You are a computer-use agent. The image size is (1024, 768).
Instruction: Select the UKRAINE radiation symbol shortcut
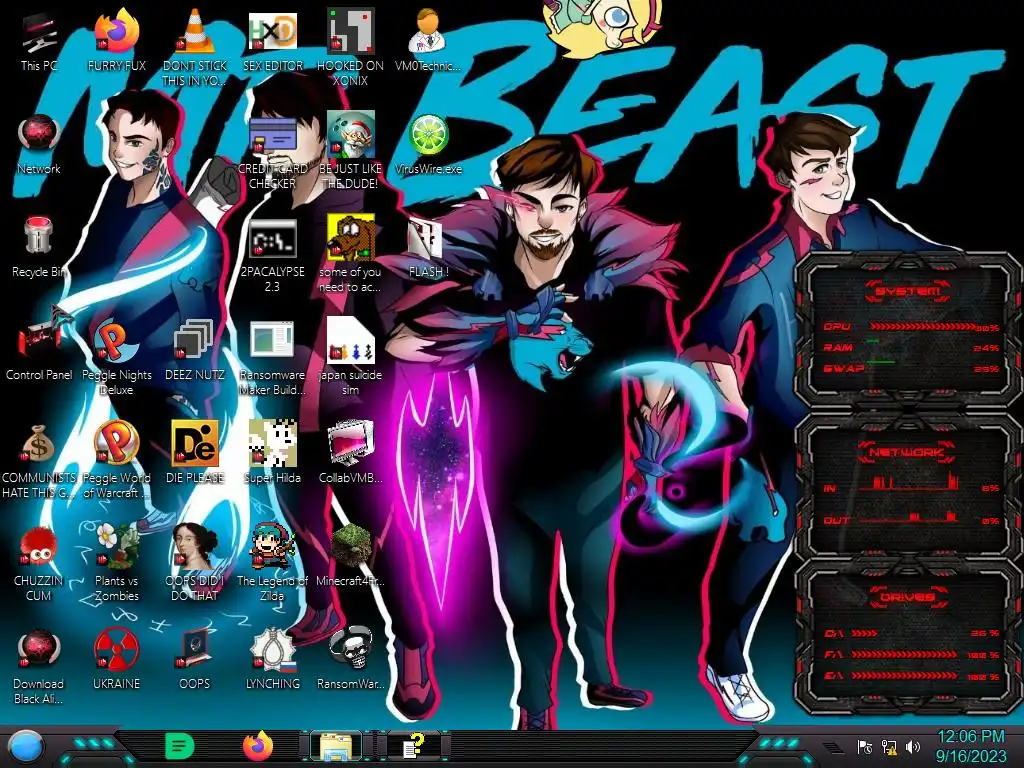[116, 660]
